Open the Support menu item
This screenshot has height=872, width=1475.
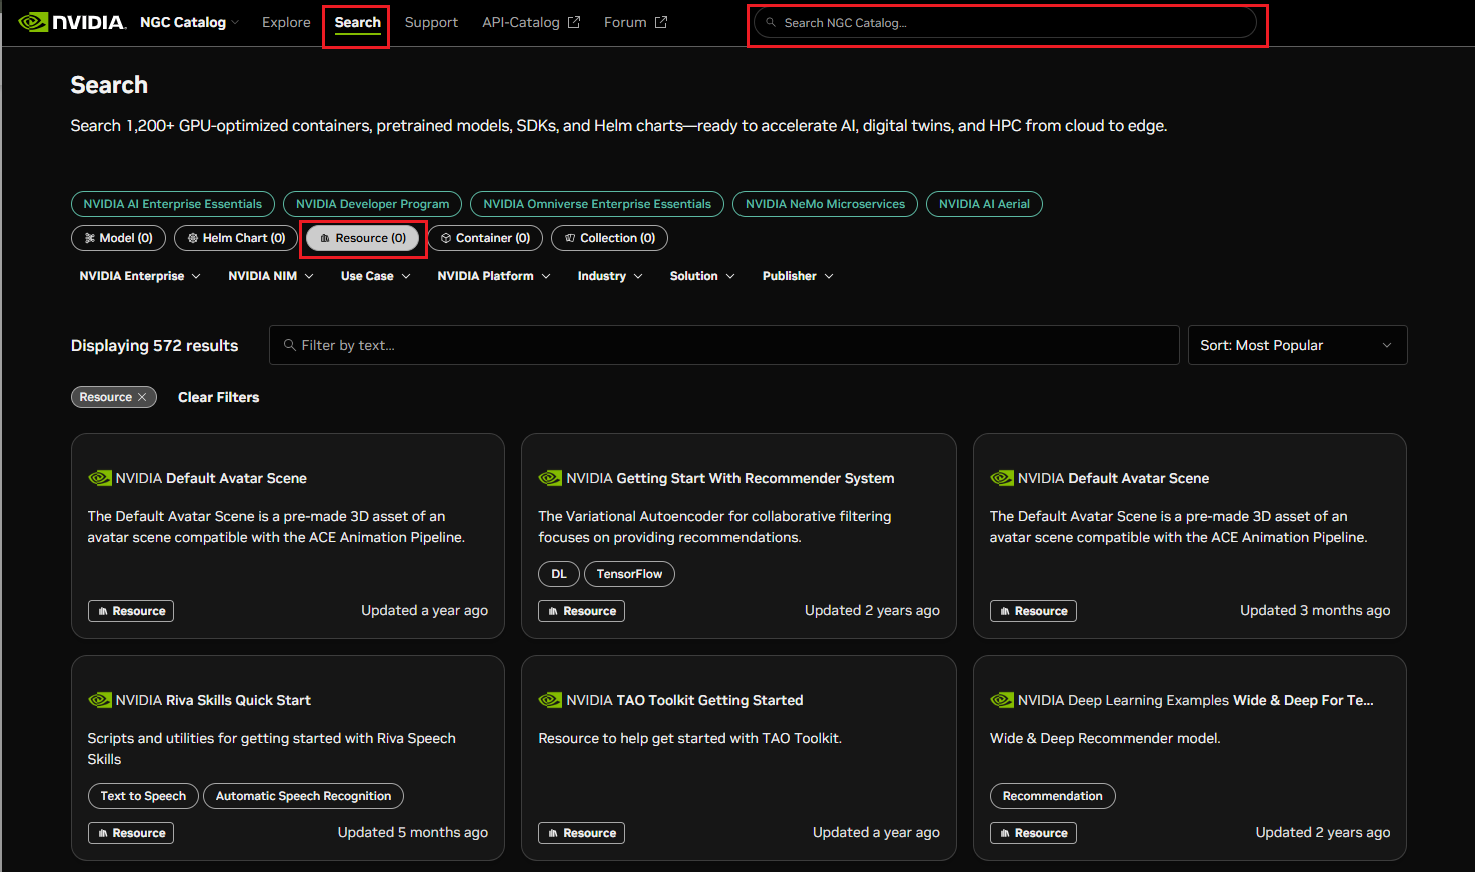(431, 22)
